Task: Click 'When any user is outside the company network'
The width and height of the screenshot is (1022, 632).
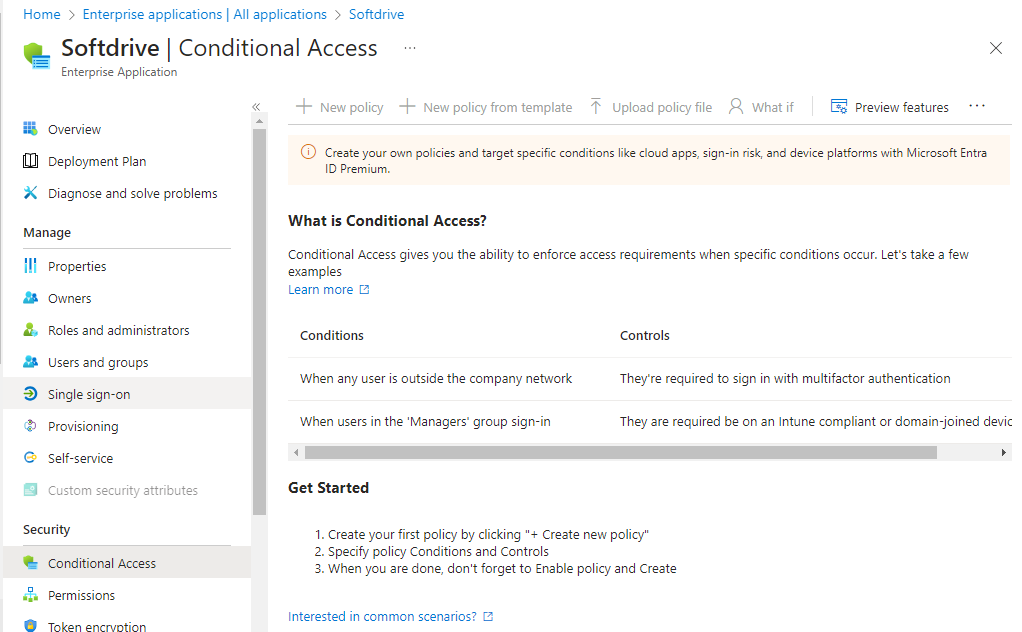Action: pyautogui.click(x=435, y=379)
